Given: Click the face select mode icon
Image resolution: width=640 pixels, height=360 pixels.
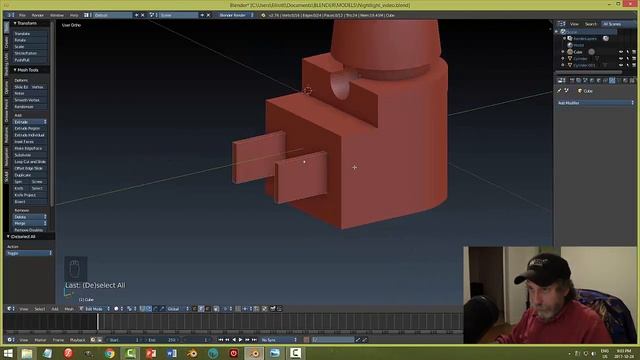Looking at the screenshot, I should [x=207, y=309].
